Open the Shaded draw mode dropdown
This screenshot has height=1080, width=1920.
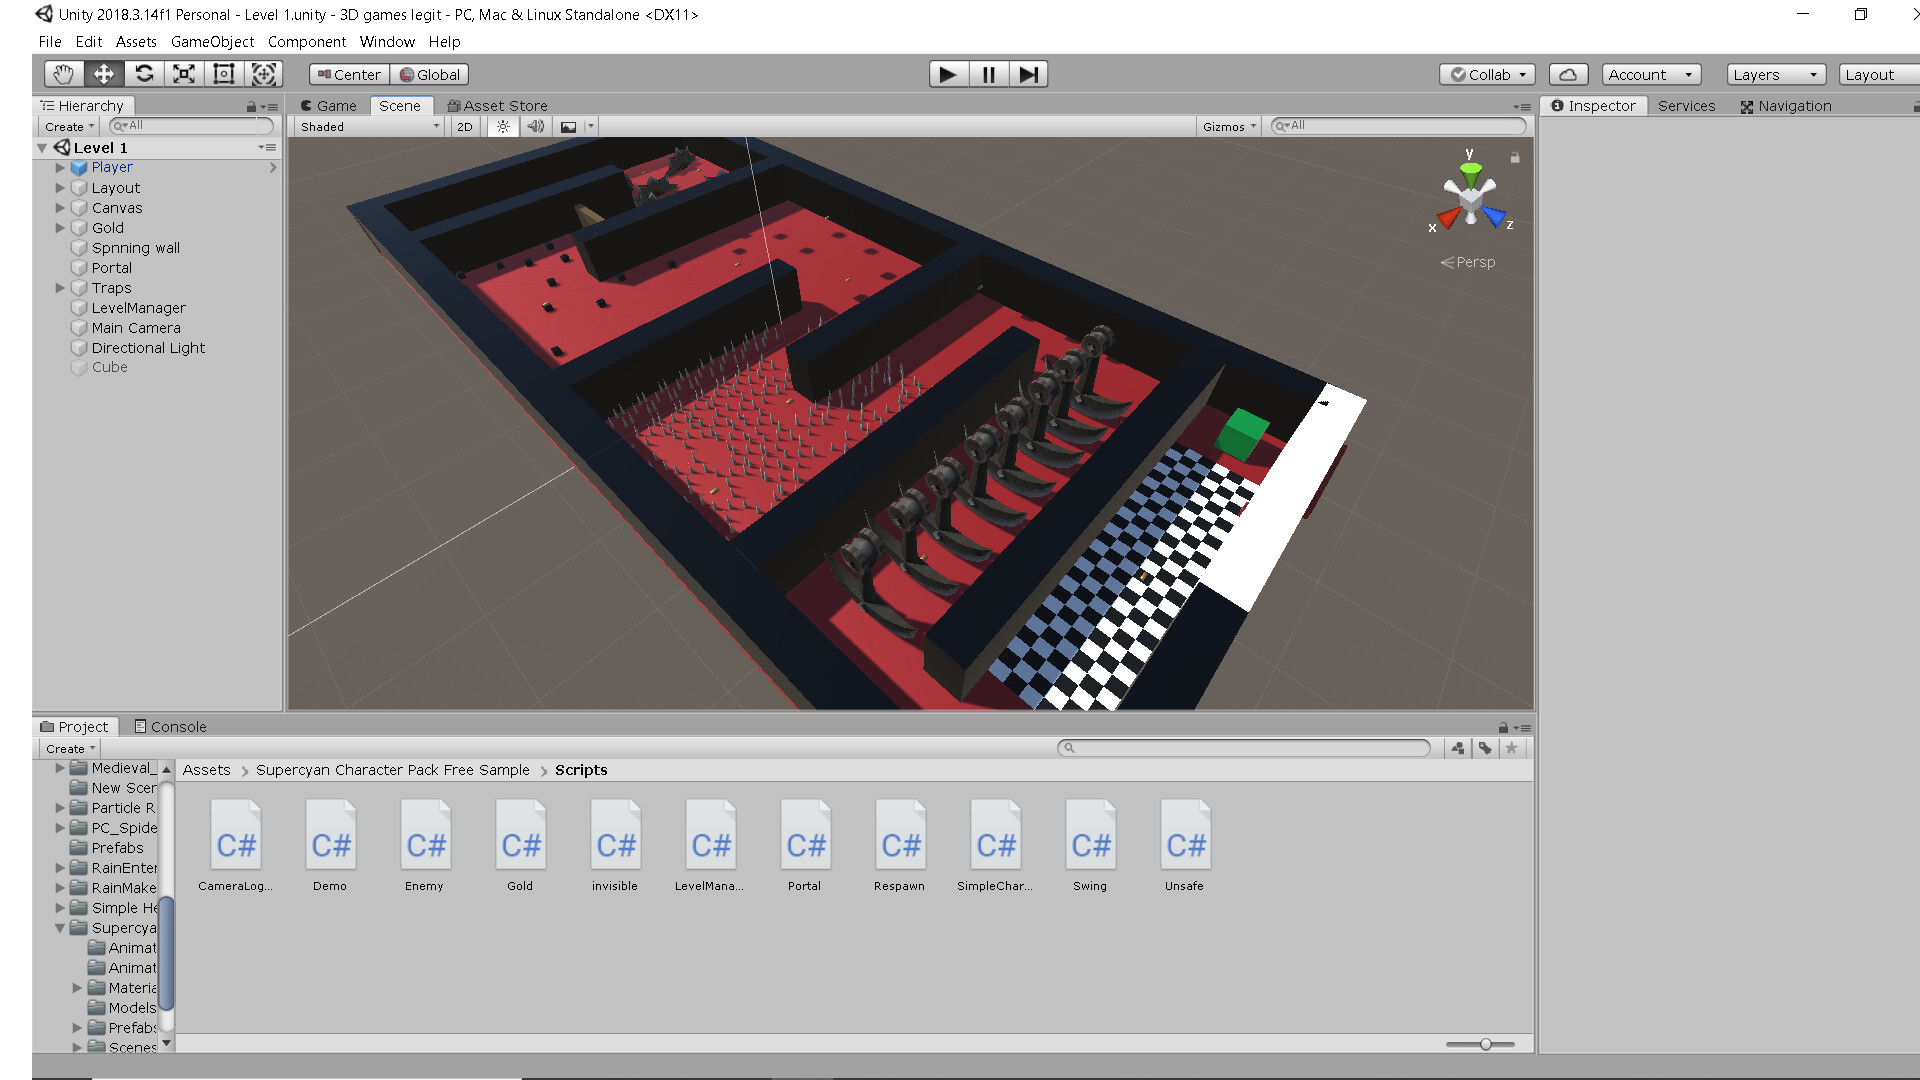(366, 126)
